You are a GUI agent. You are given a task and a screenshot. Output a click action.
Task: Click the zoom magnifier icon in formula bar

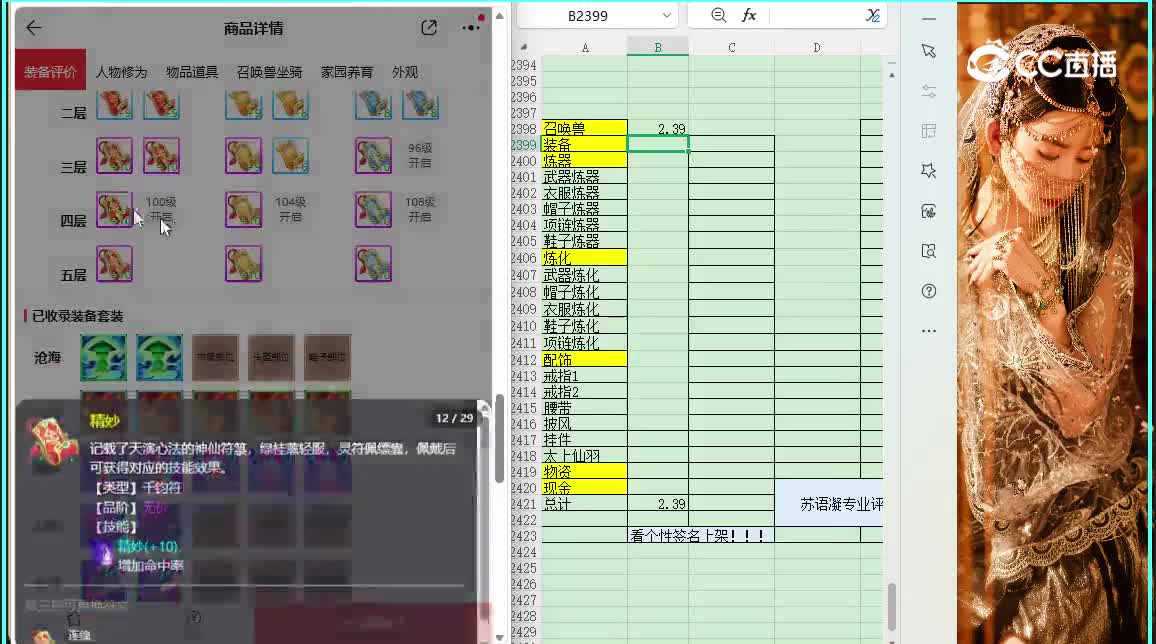[719, 15]
